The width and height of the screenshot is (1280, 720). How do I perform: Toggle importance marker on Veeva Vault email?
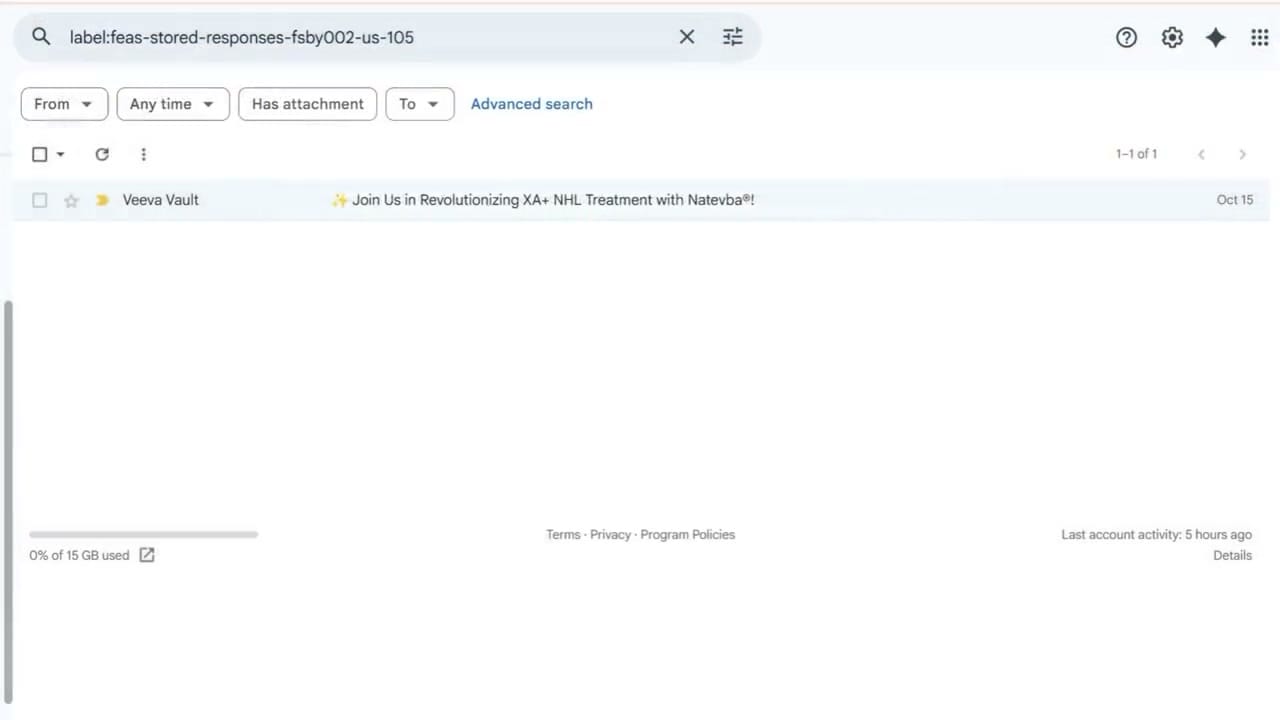102,200
